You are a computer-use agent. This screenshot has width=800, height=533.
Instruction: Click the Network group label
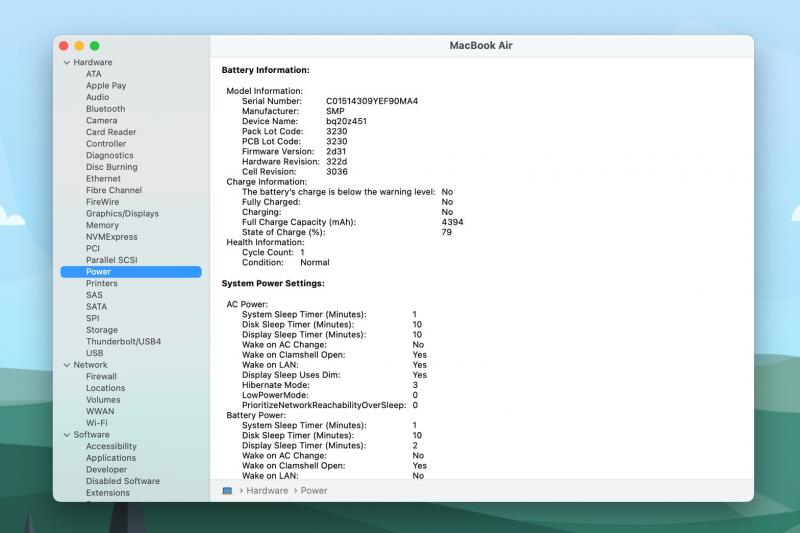[x=90, y=365]
